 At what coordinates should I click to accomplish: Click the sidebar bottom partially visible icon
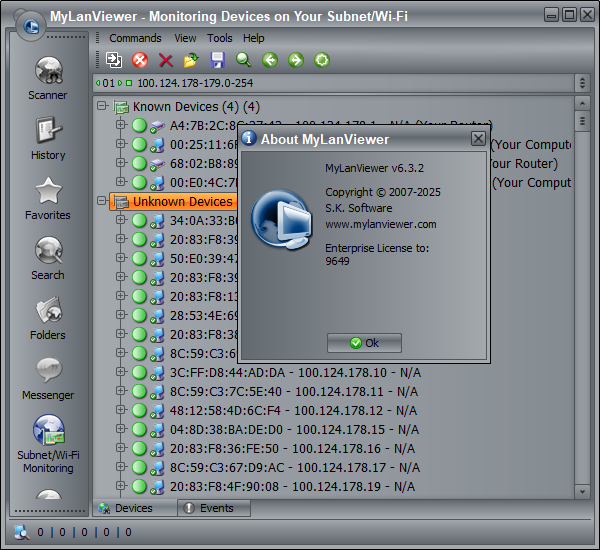click(48, 494)
